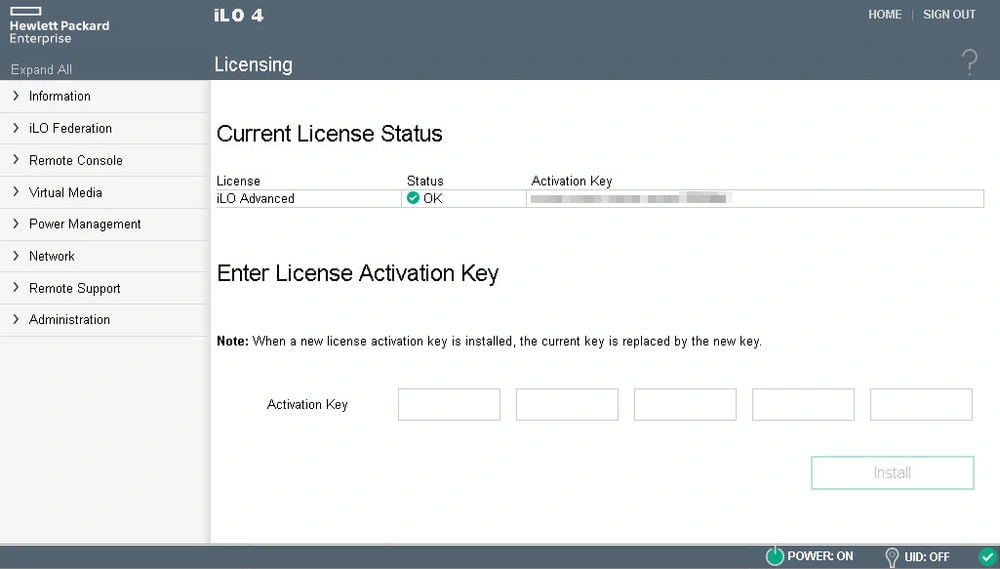Open the Power Management section
The image size is (1000, 569).
84,224
